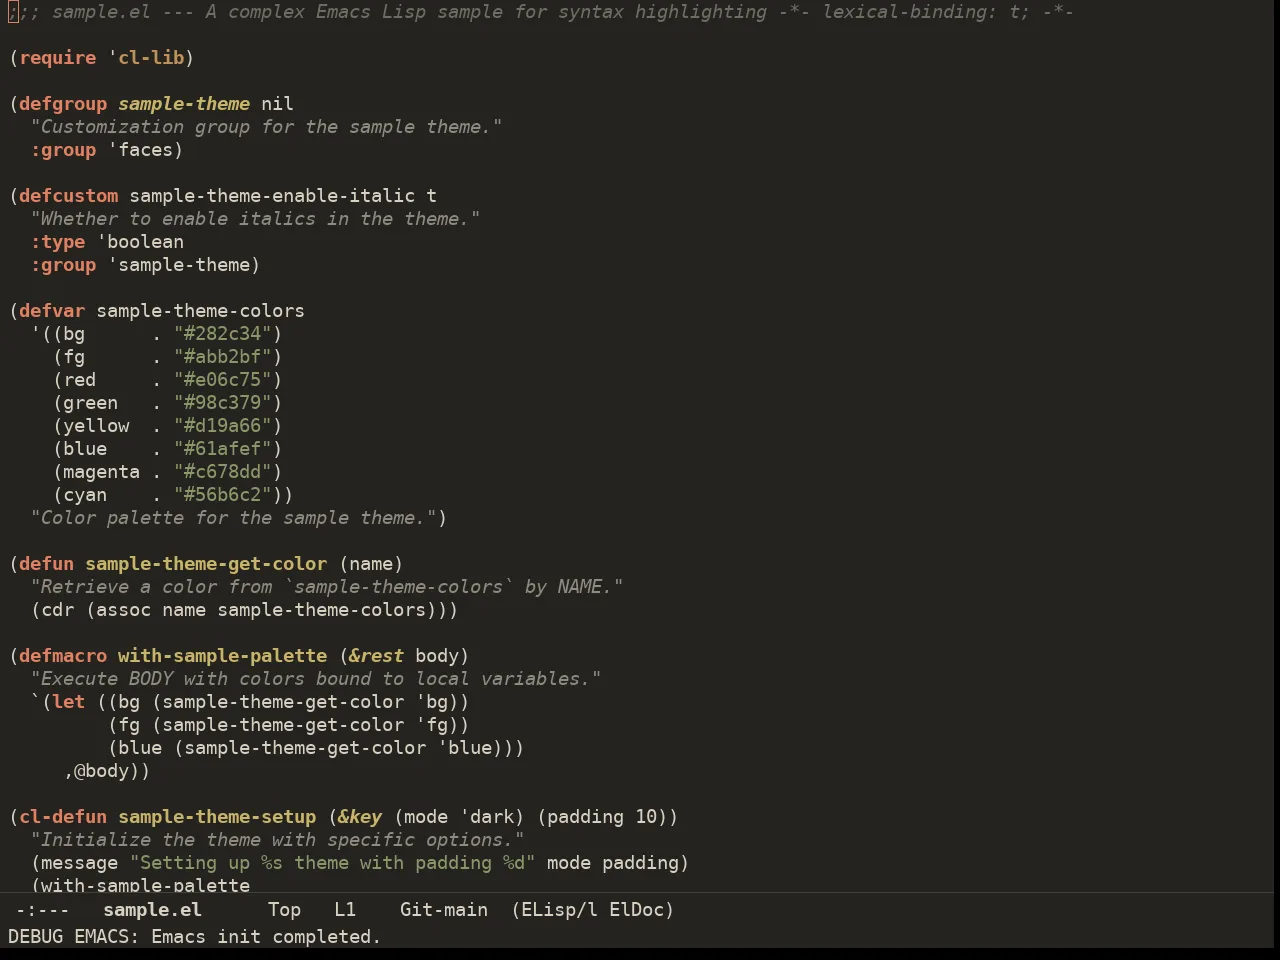Click the cl-defun keyword
Image resolution: width=1280 pixels, height=960 pixels.
pyautogui.click(x=63, y=817)
